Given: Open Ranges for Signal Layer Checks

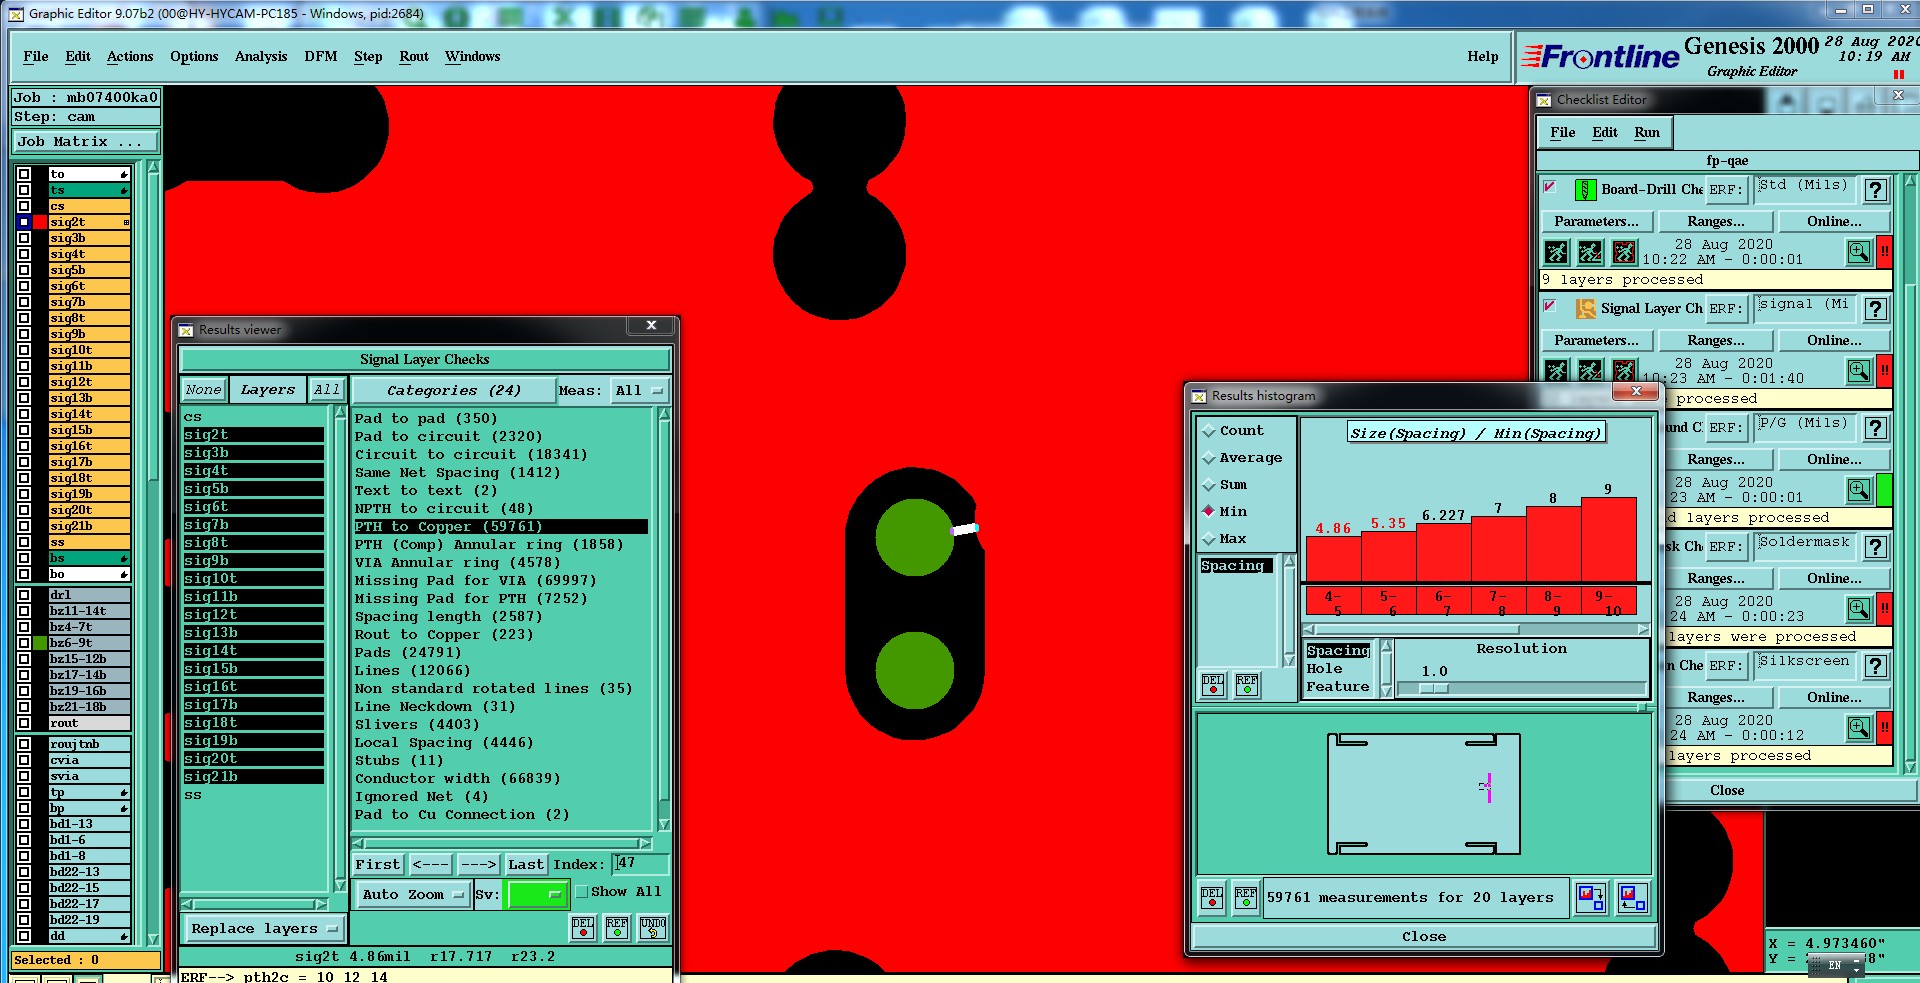Looking at the screenshot, I should coord(1716,341).
